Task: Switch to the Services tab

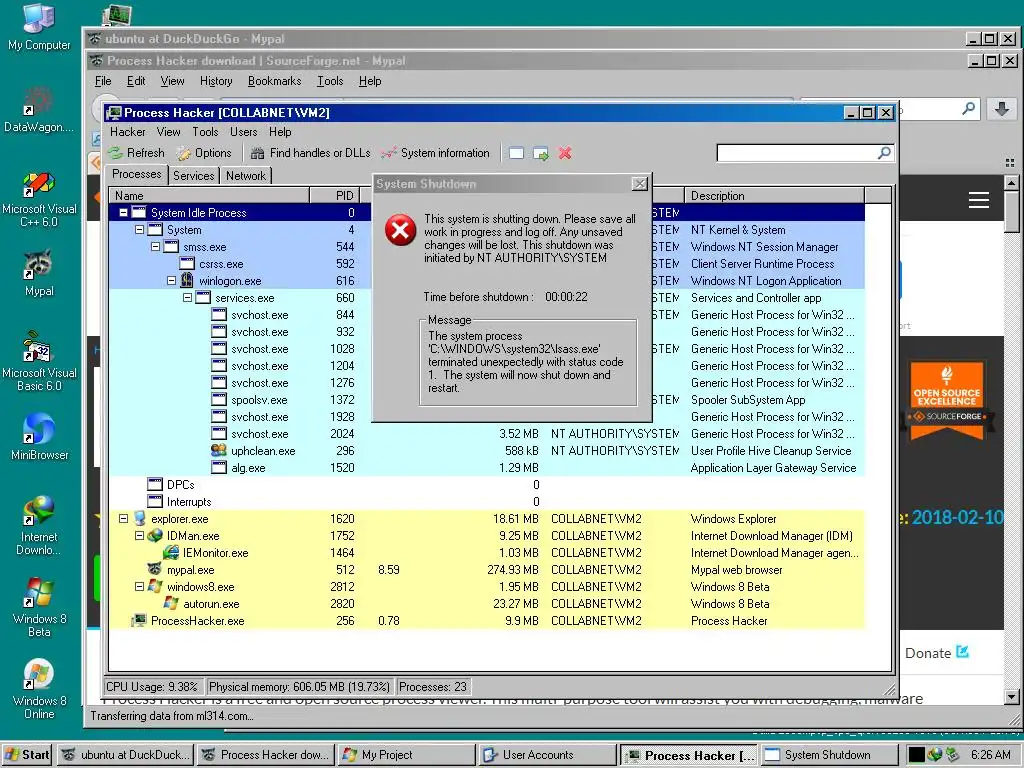Action: [193, 176]
